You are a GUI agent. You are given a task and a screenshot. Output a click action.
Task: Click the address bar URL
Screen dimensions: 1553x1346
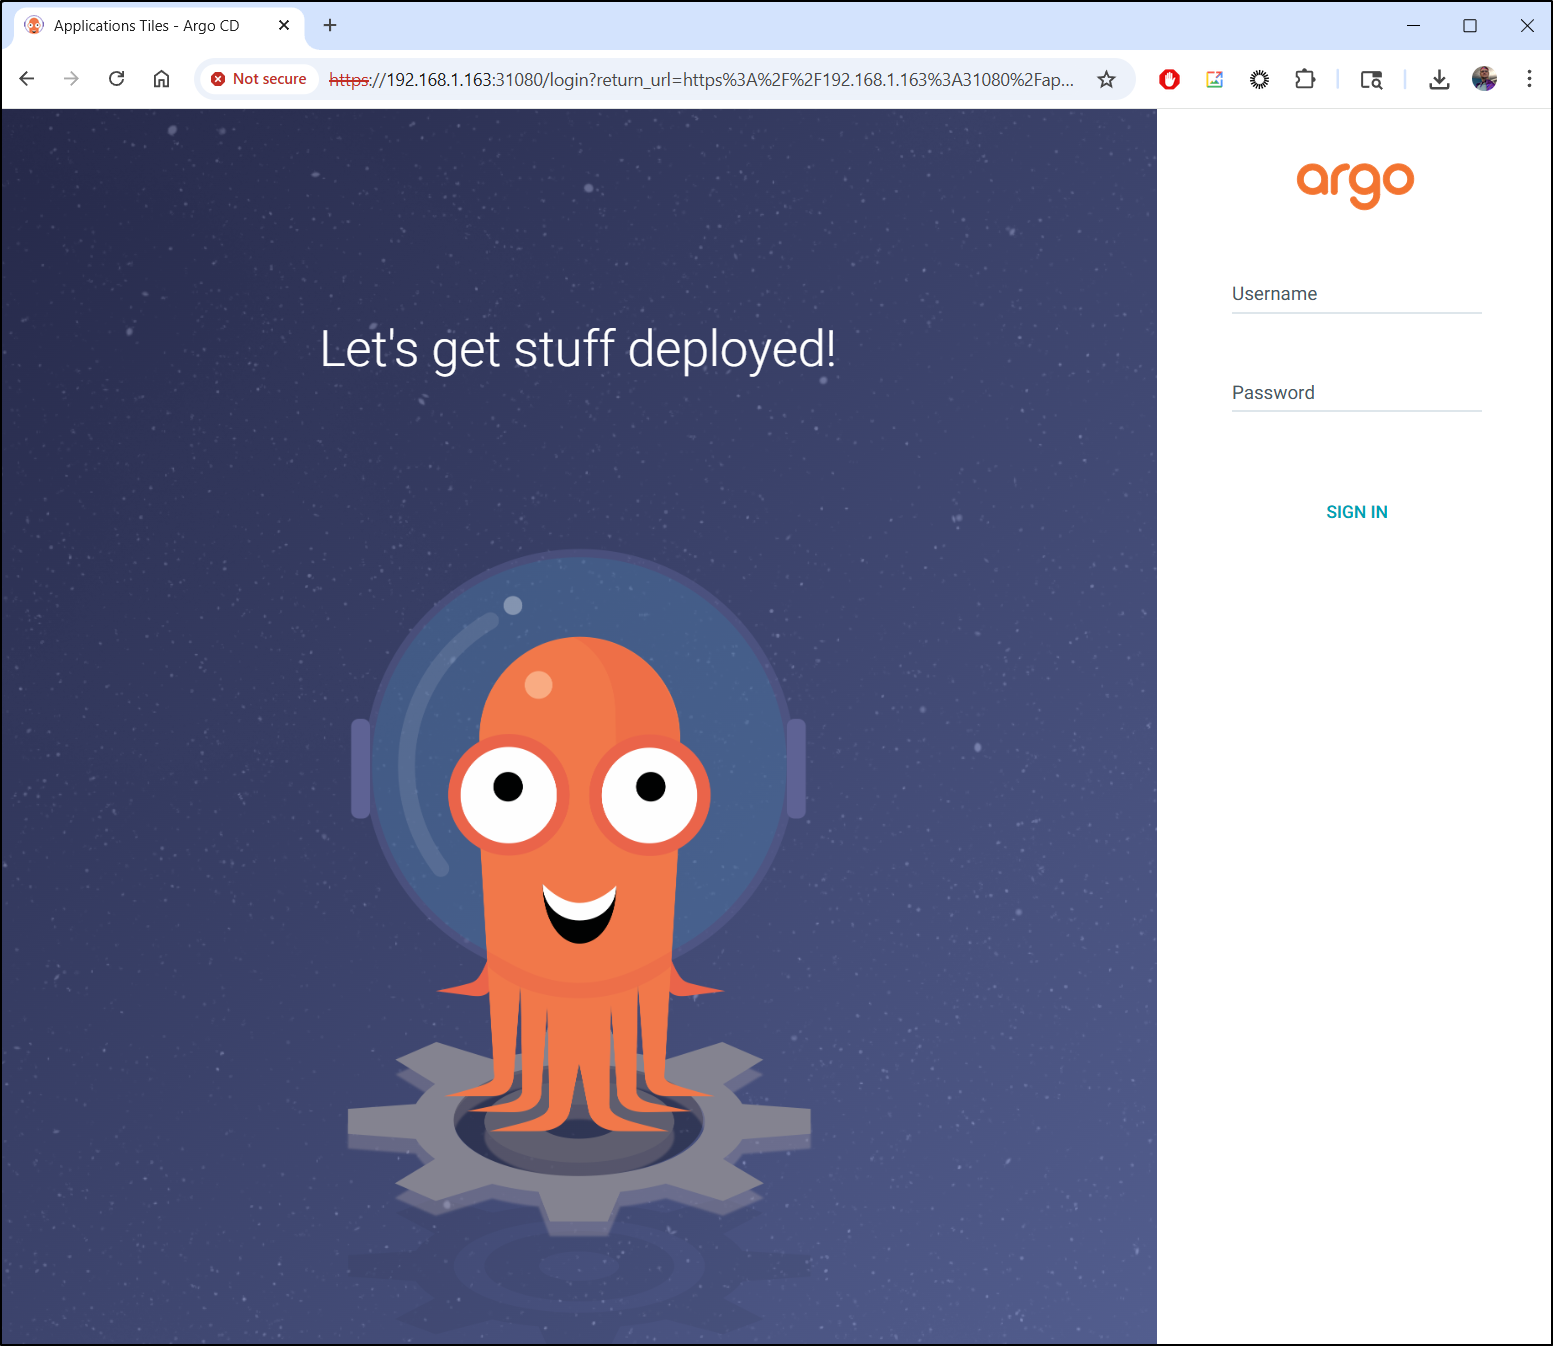coord(700,79)
